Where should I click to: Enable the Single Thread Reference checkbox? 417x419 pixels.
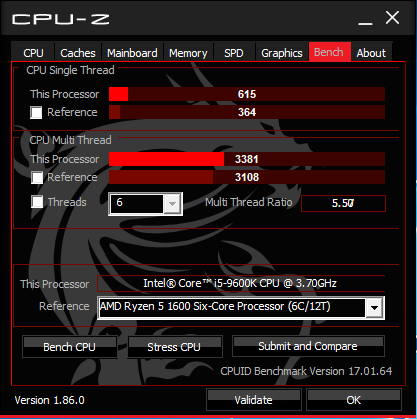[x=36, y=113]
